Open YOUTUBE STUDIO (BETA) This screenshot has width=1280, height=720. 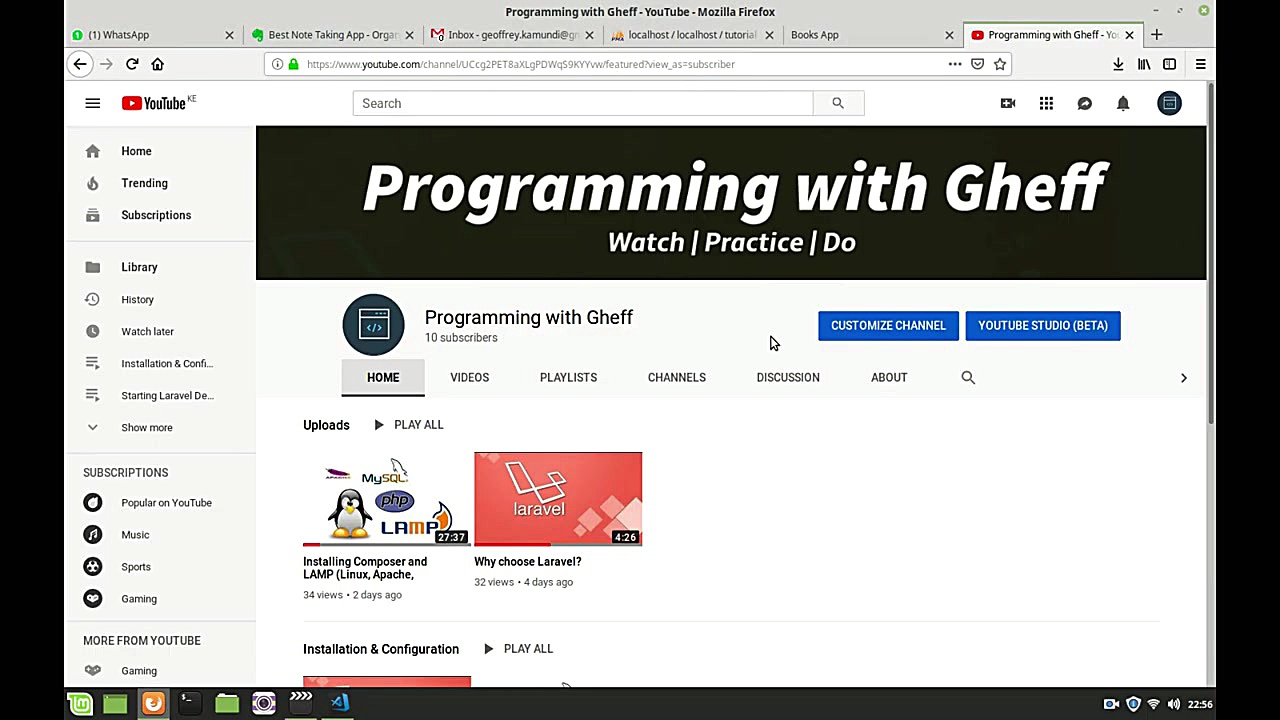pos(1043,325)
